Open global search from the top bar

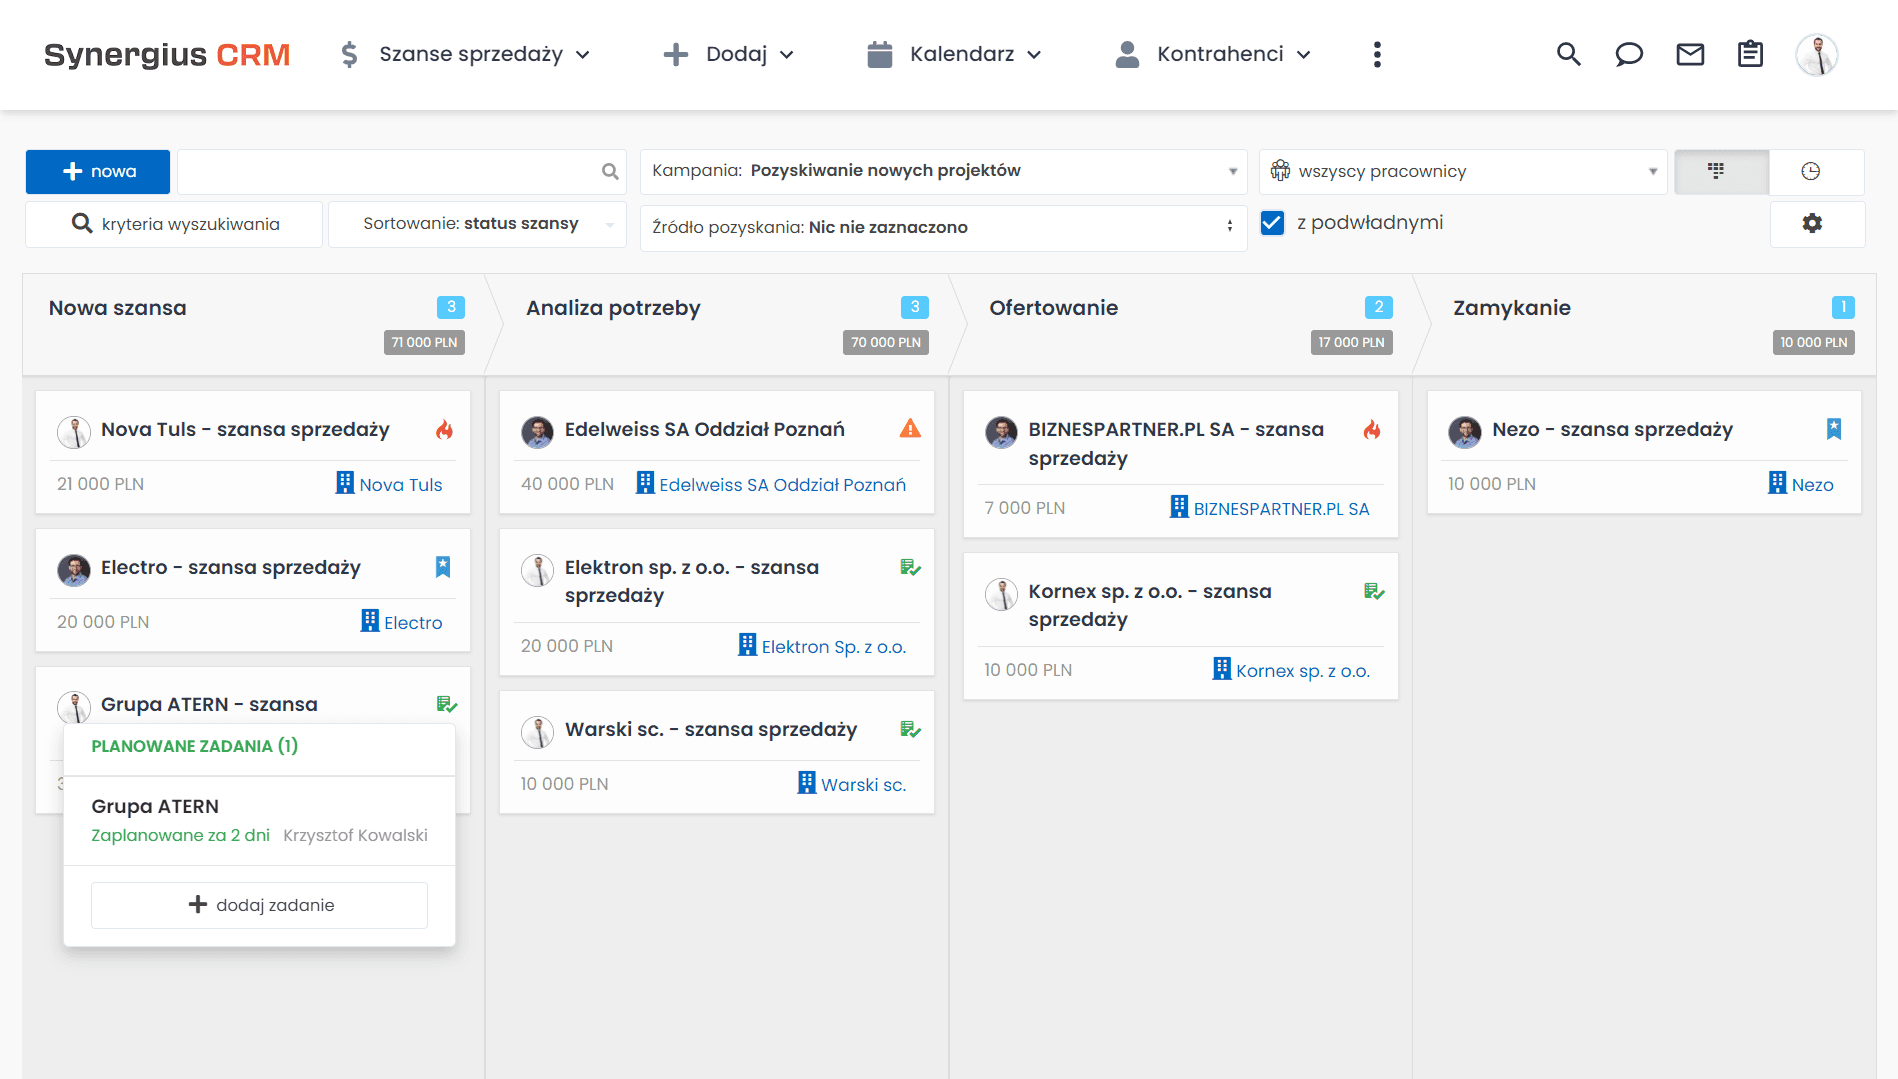coord(1568,54)
